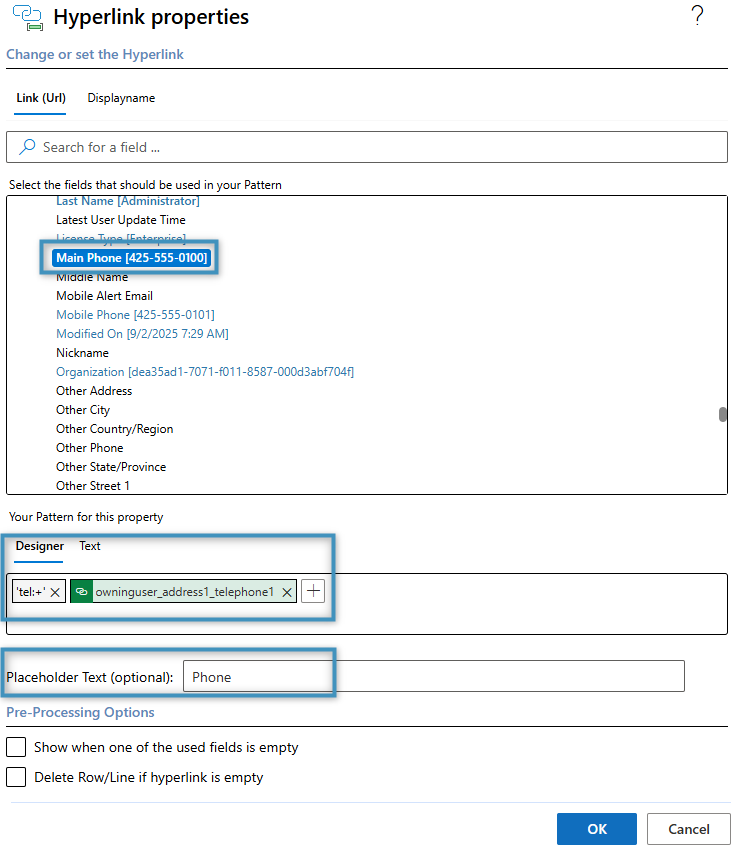The width and height of the screenshot is (740, 853).
Task: Choose the Organization field entry
Action: pos(204,372)
